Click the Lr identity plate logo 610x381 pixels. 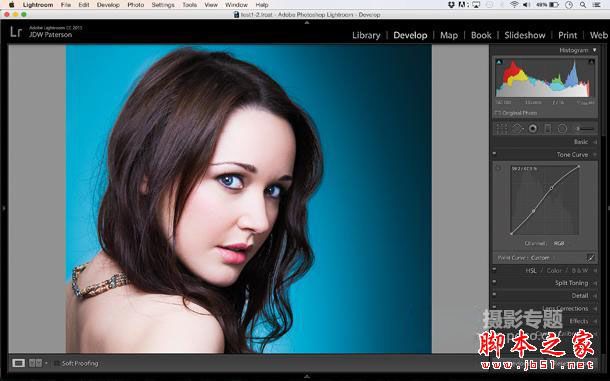pyautogui.click(x=16, y=32)
